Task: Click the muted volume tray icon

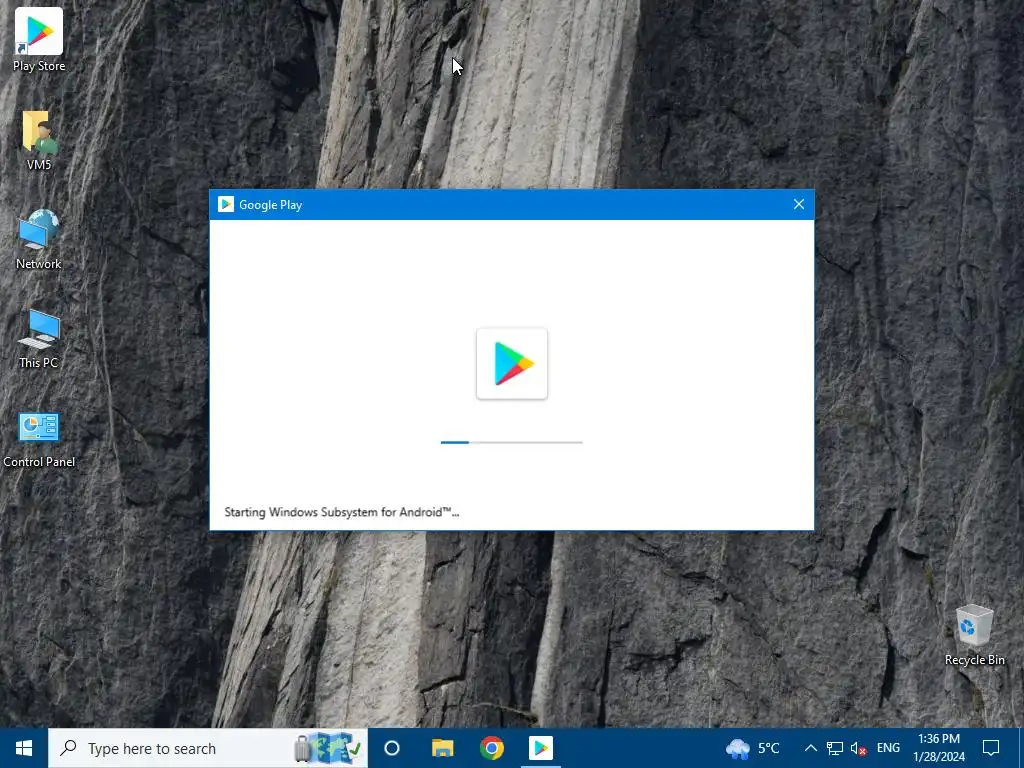Action: (x=858, y=748)
